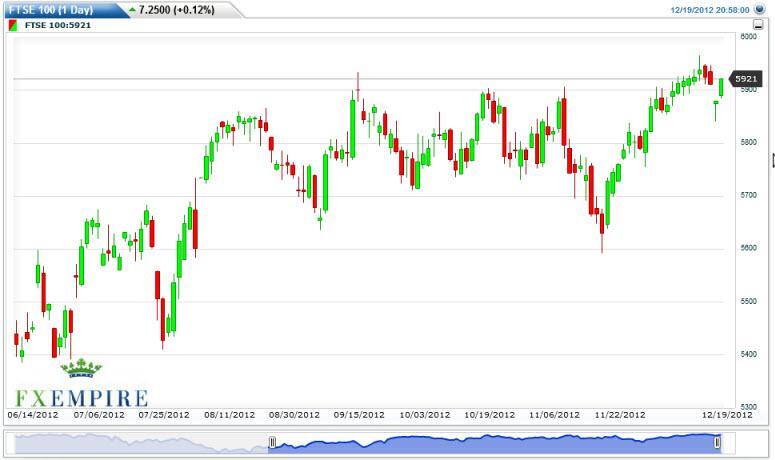Click the FXEMPIRE watermark text
This screenshot has width=775, height=460.
tap(80, 398)
